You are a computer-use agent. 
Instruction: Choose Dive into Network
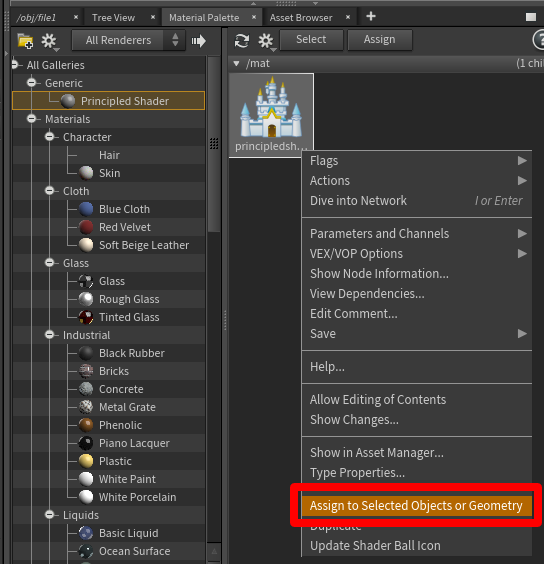[x=417, y=201]
